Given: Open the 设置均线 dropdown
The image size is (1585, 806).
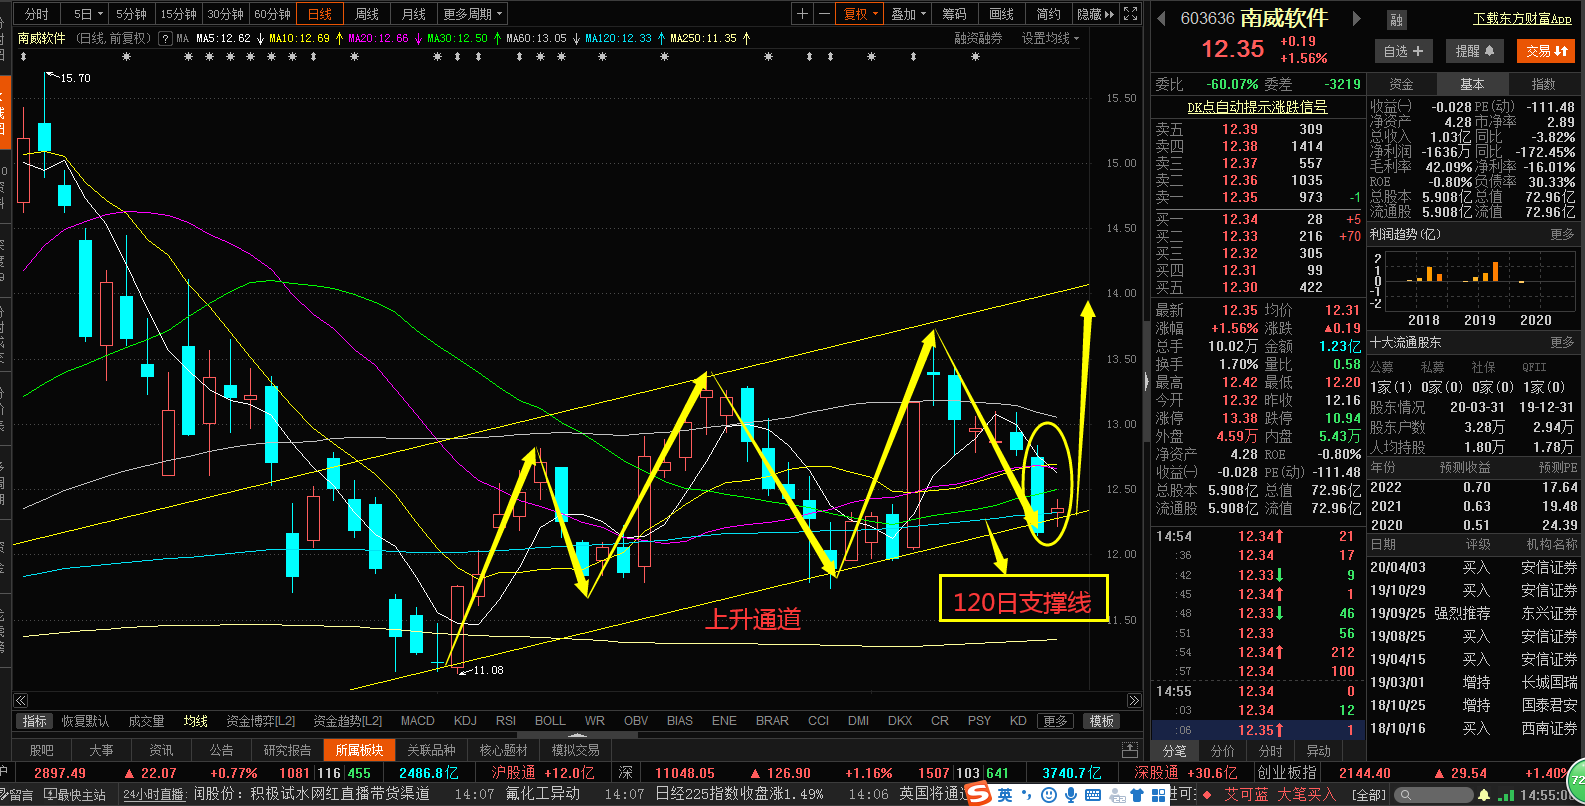Looking at the screenshot, I should click(1050, 39).
